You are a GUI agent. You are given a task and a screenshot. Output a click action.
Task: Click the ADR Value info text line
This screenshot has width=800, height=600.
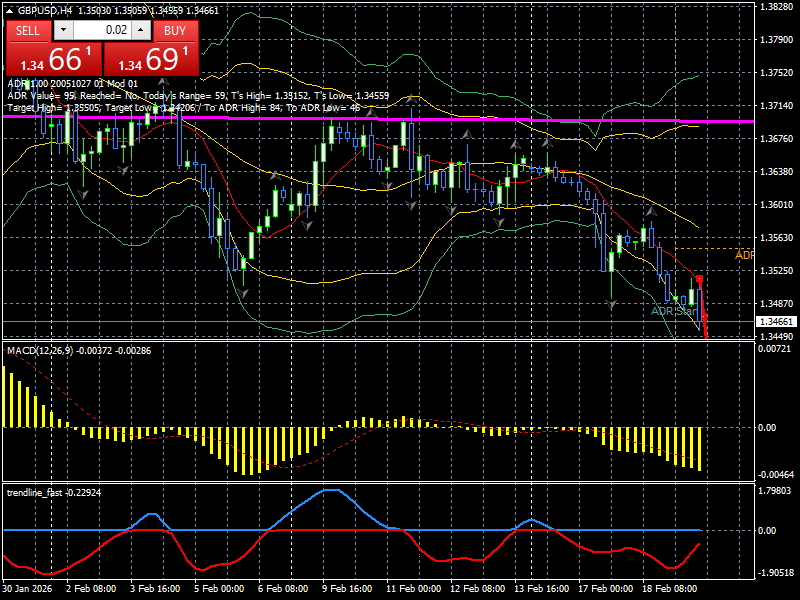(x=198, y=95)
